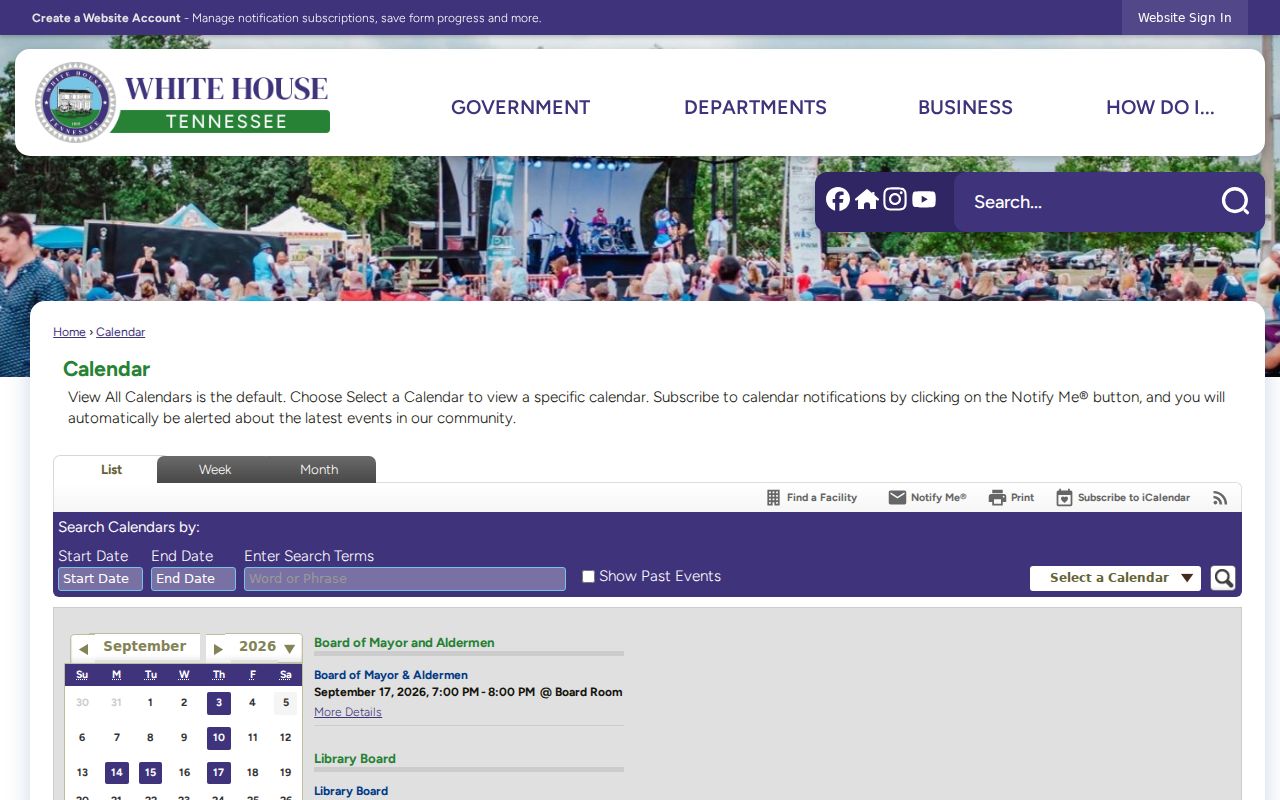Open the Instagram social icon
This screenshot has width=1280, height=800.
pyautogui.click(x=895, y=200)
